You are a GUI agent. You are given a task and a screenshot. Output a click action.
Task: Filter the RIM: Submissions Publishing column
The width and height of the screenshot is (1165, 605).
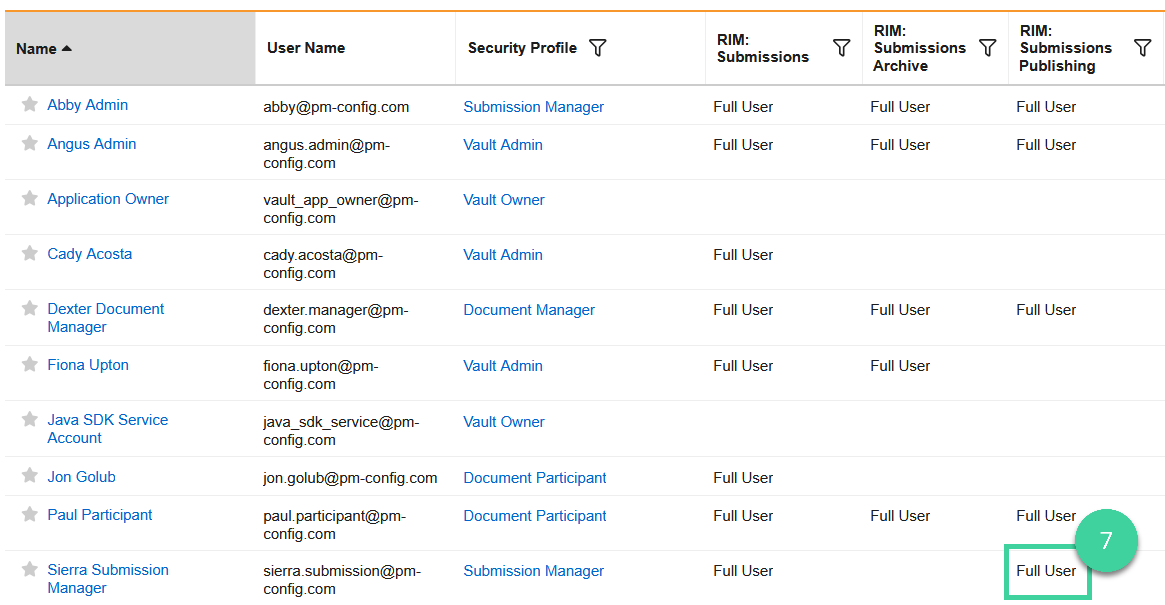point(1143,48)
